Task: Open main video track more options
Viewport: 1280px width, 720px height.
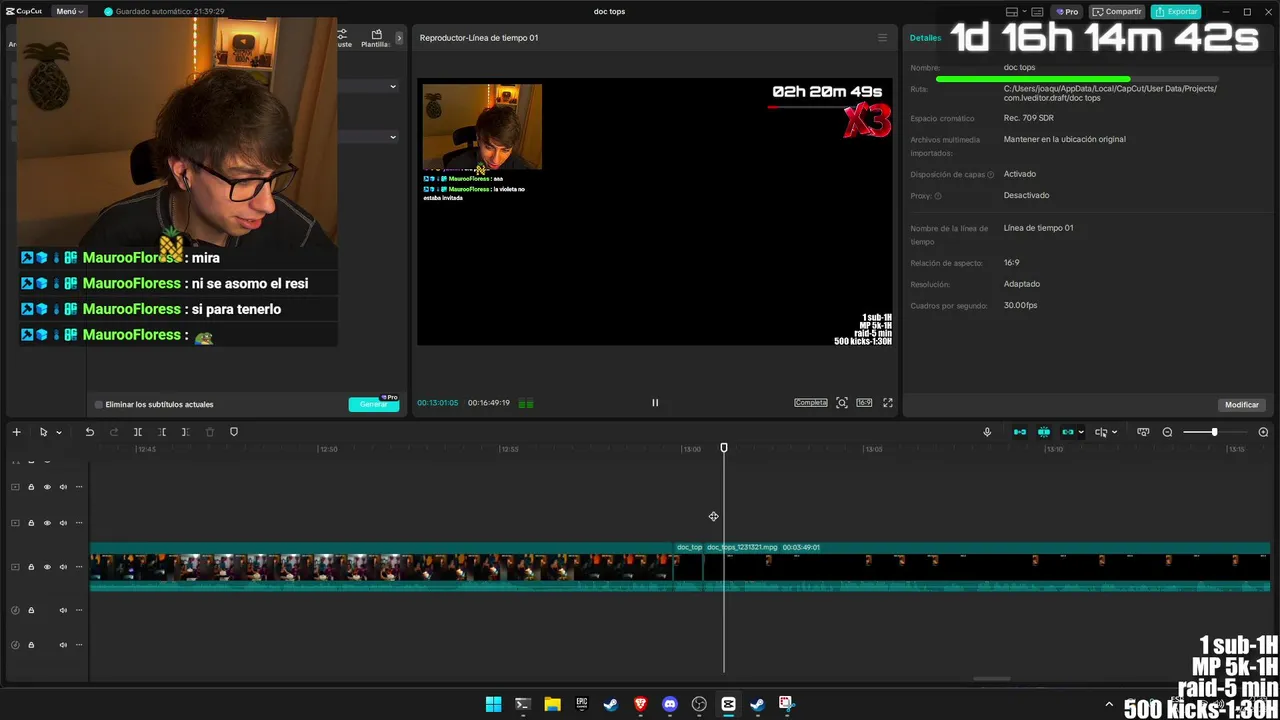Action: pos(79,567)
